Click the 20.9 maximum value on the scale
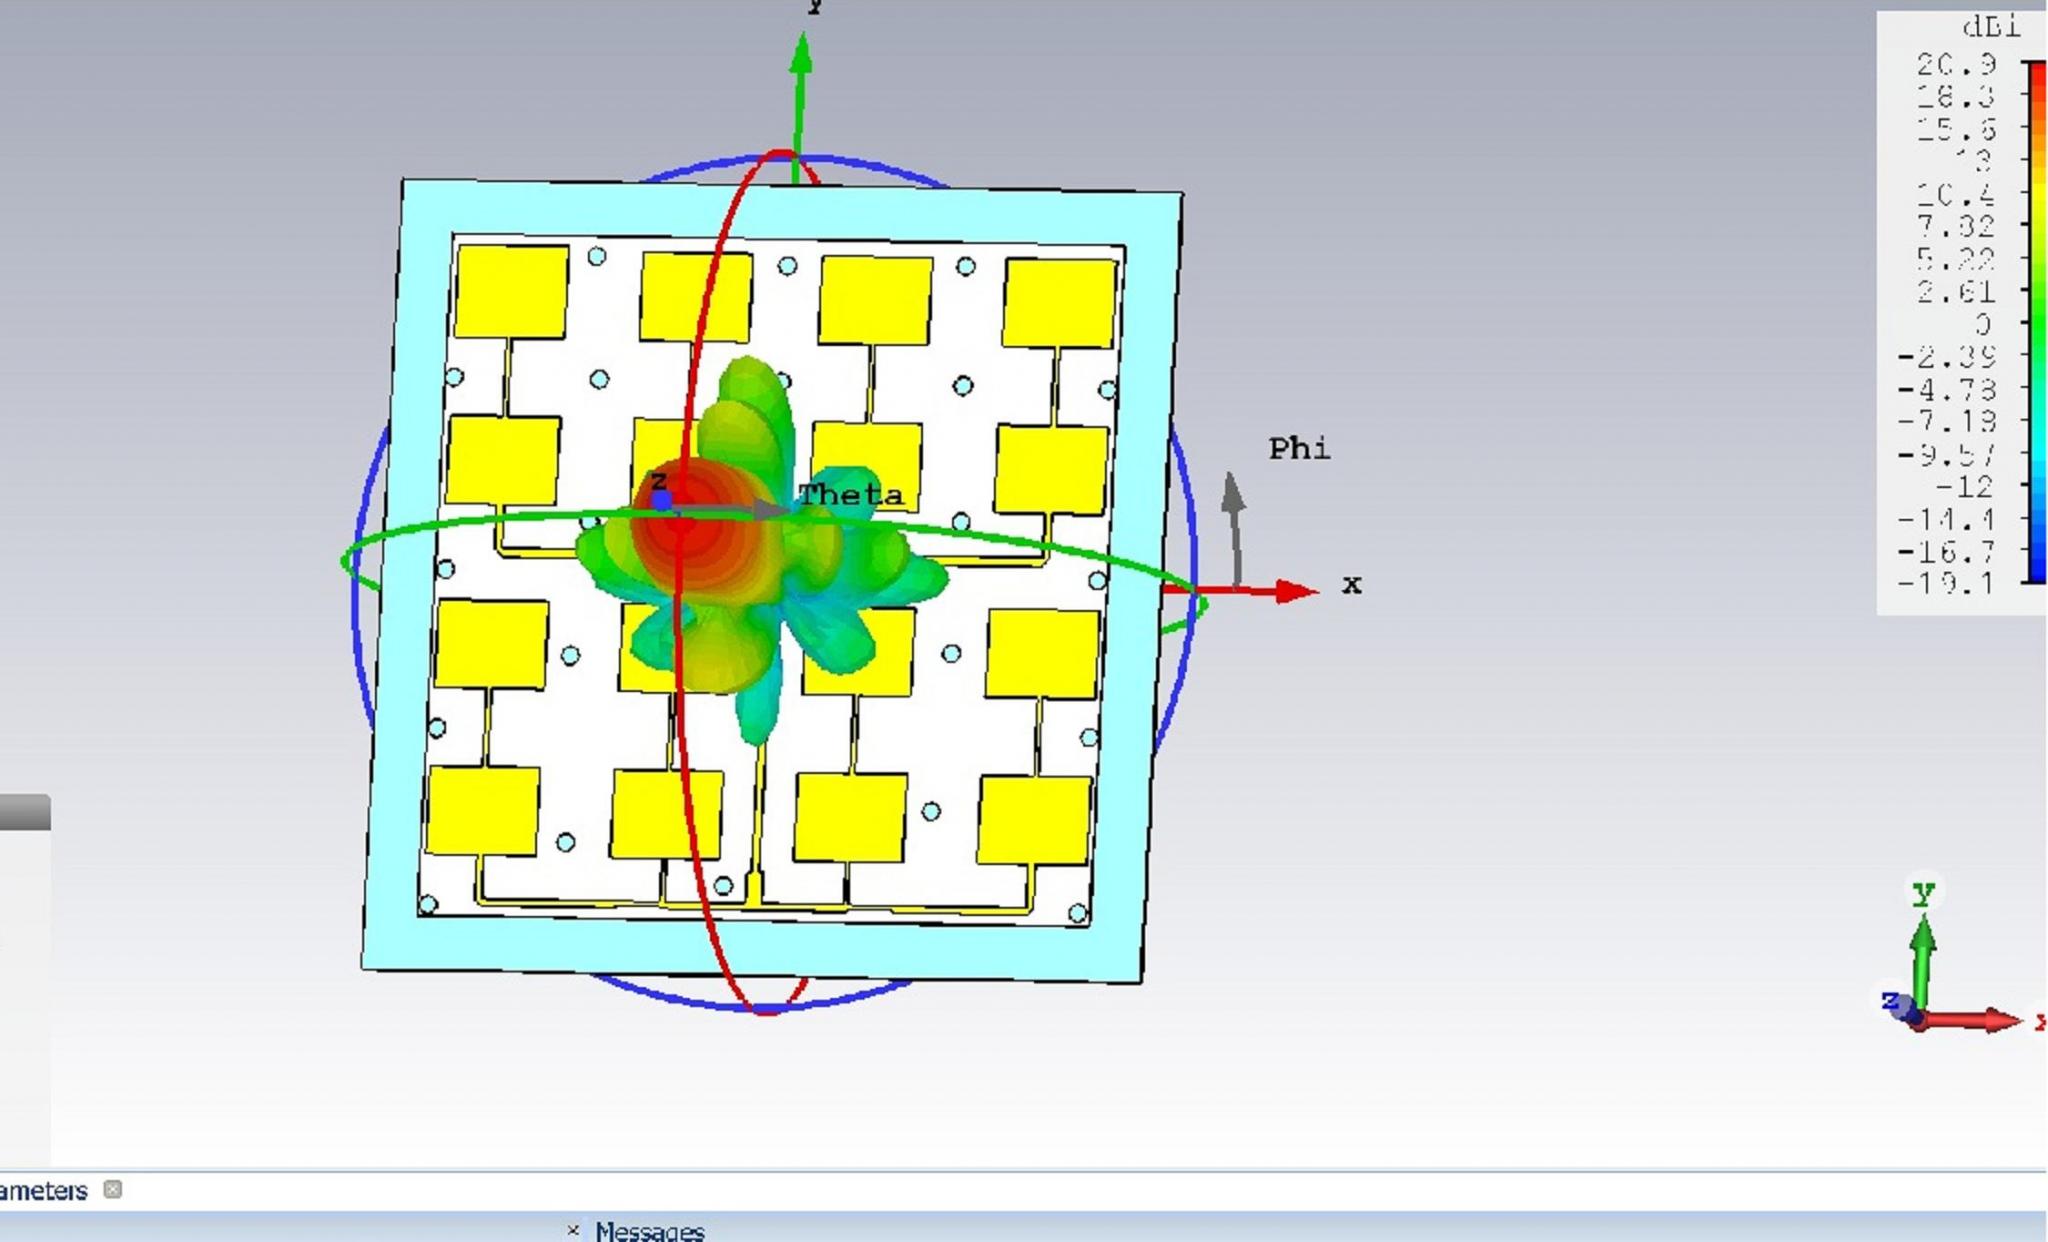The height and width of the screenshot is (1242, 2048). coord(1956,65)
